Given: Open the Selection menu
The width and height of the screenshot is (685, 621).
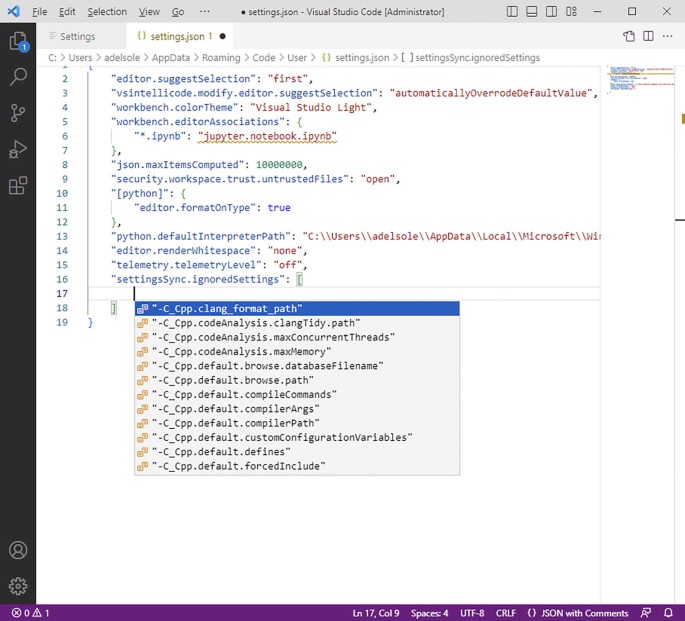Looking at the screenshot, I should [x=107, y=12].
